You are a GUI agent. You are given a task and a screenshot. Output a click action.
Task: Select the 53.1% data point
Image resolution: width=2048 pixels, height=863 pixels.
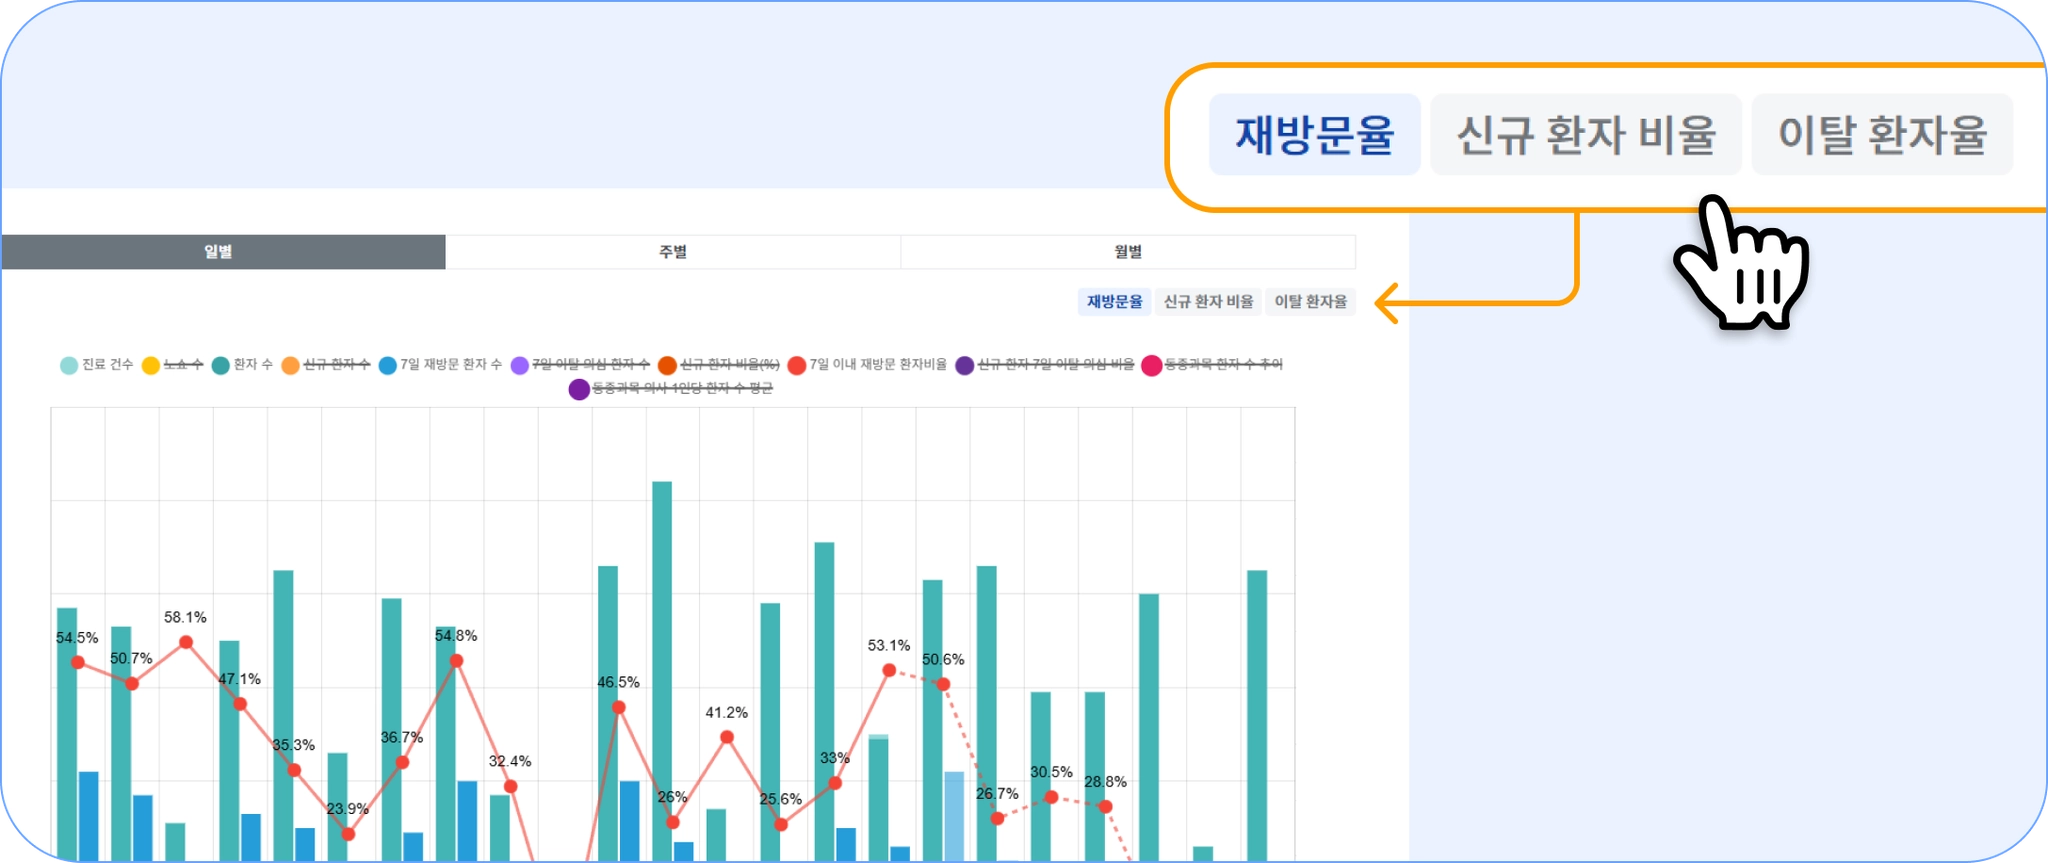click(x=889, y=670)
